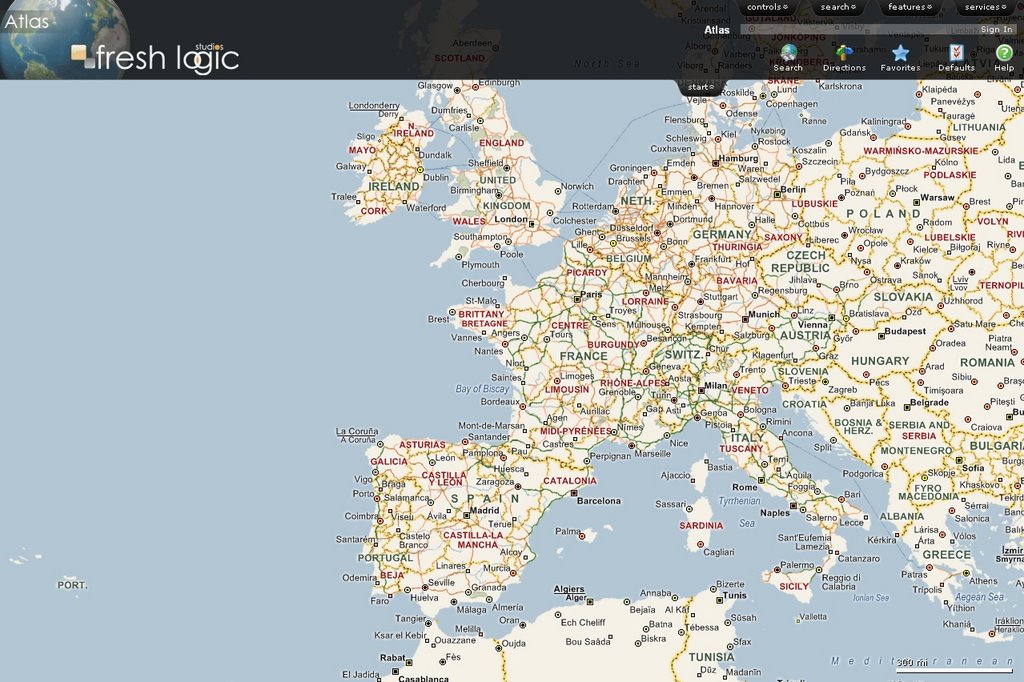Expand the controls dropdown tab
Screen dimensions: 1024x682
[767, 7]
